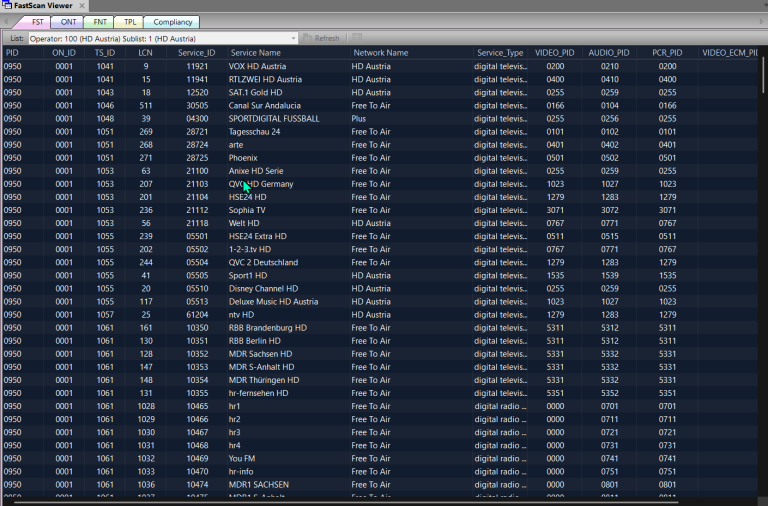Select the Disney Channel HD service

click(263, 289)
